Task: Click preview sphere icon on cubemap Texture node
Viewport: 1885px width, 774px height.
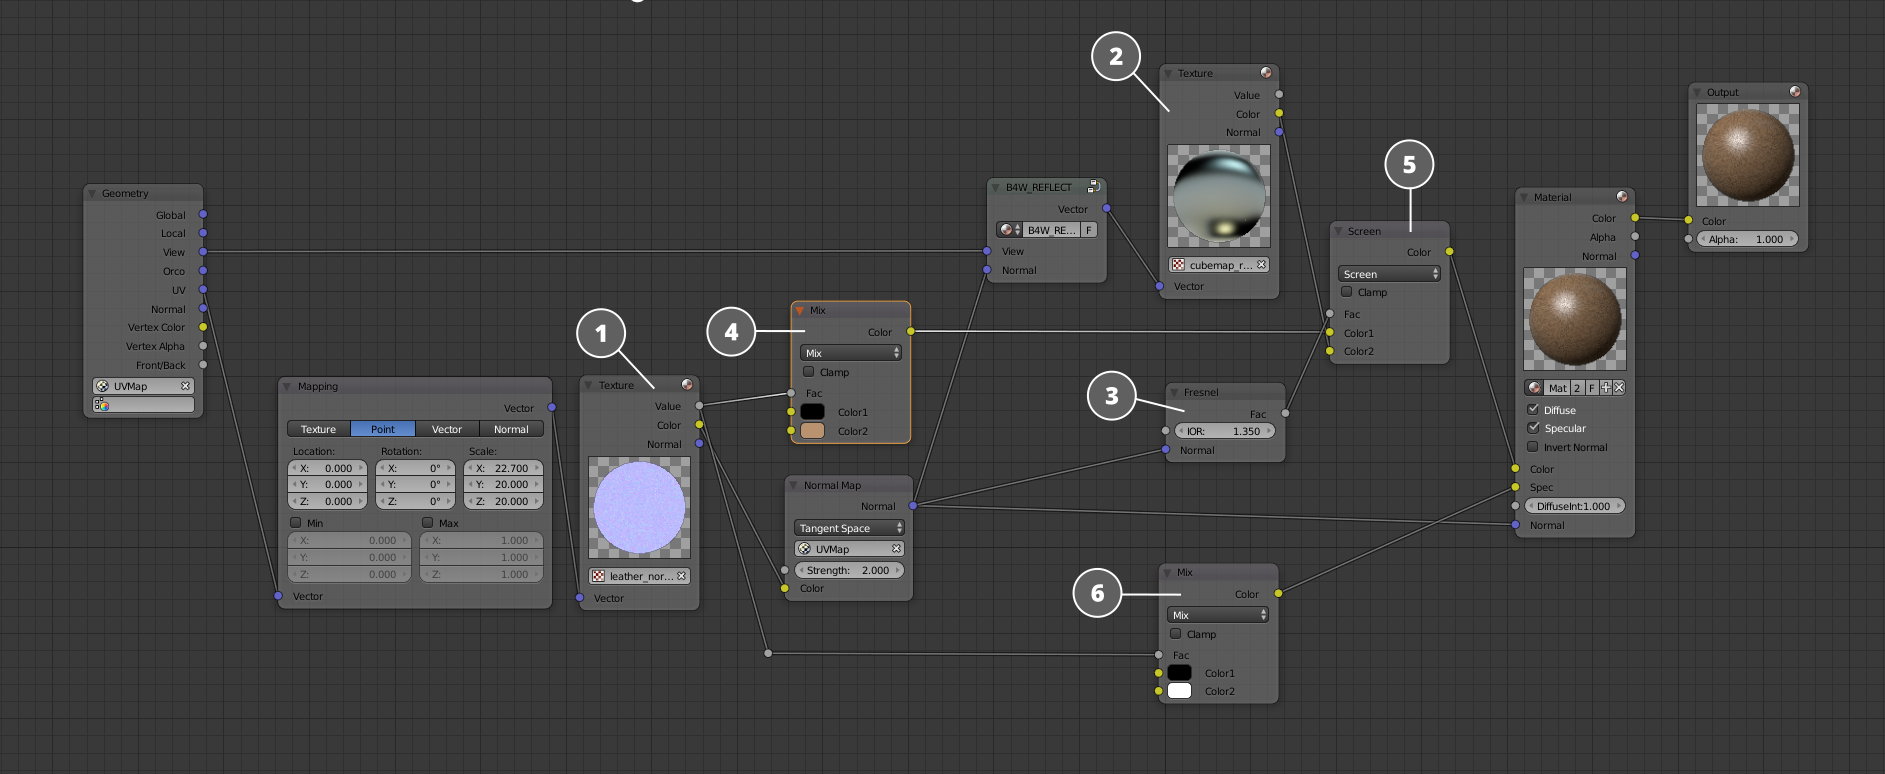Action: [1266, 73]
